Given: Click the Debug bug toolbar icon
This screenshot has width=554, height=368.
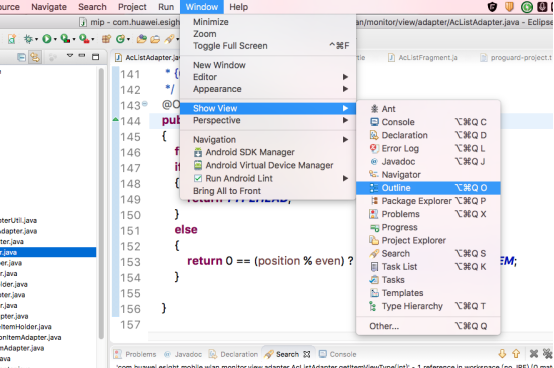Looking at the screenshot, I should 28,39.
